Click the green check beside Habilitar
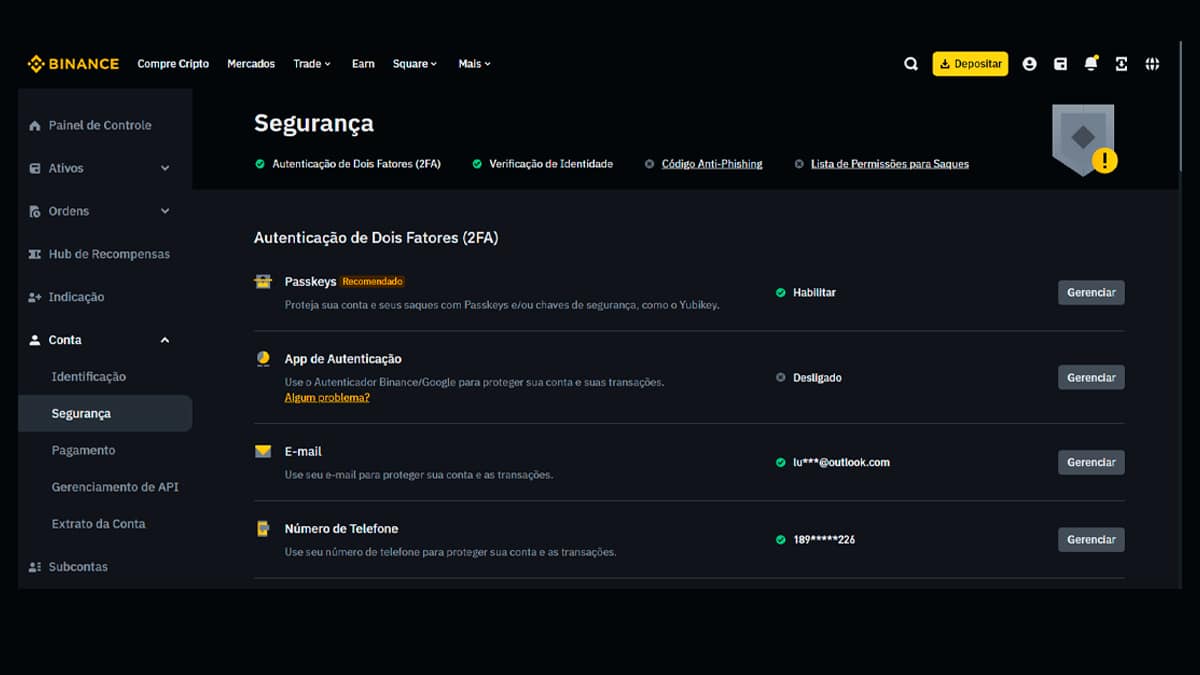1200x675 pixels. 780,293
